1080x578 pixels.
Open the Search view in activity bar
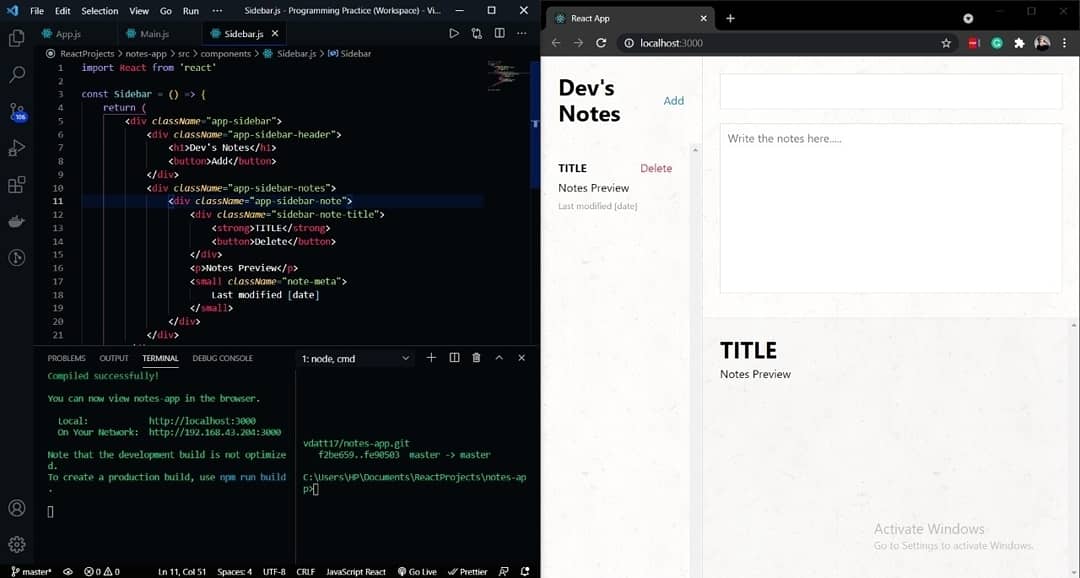17,74
